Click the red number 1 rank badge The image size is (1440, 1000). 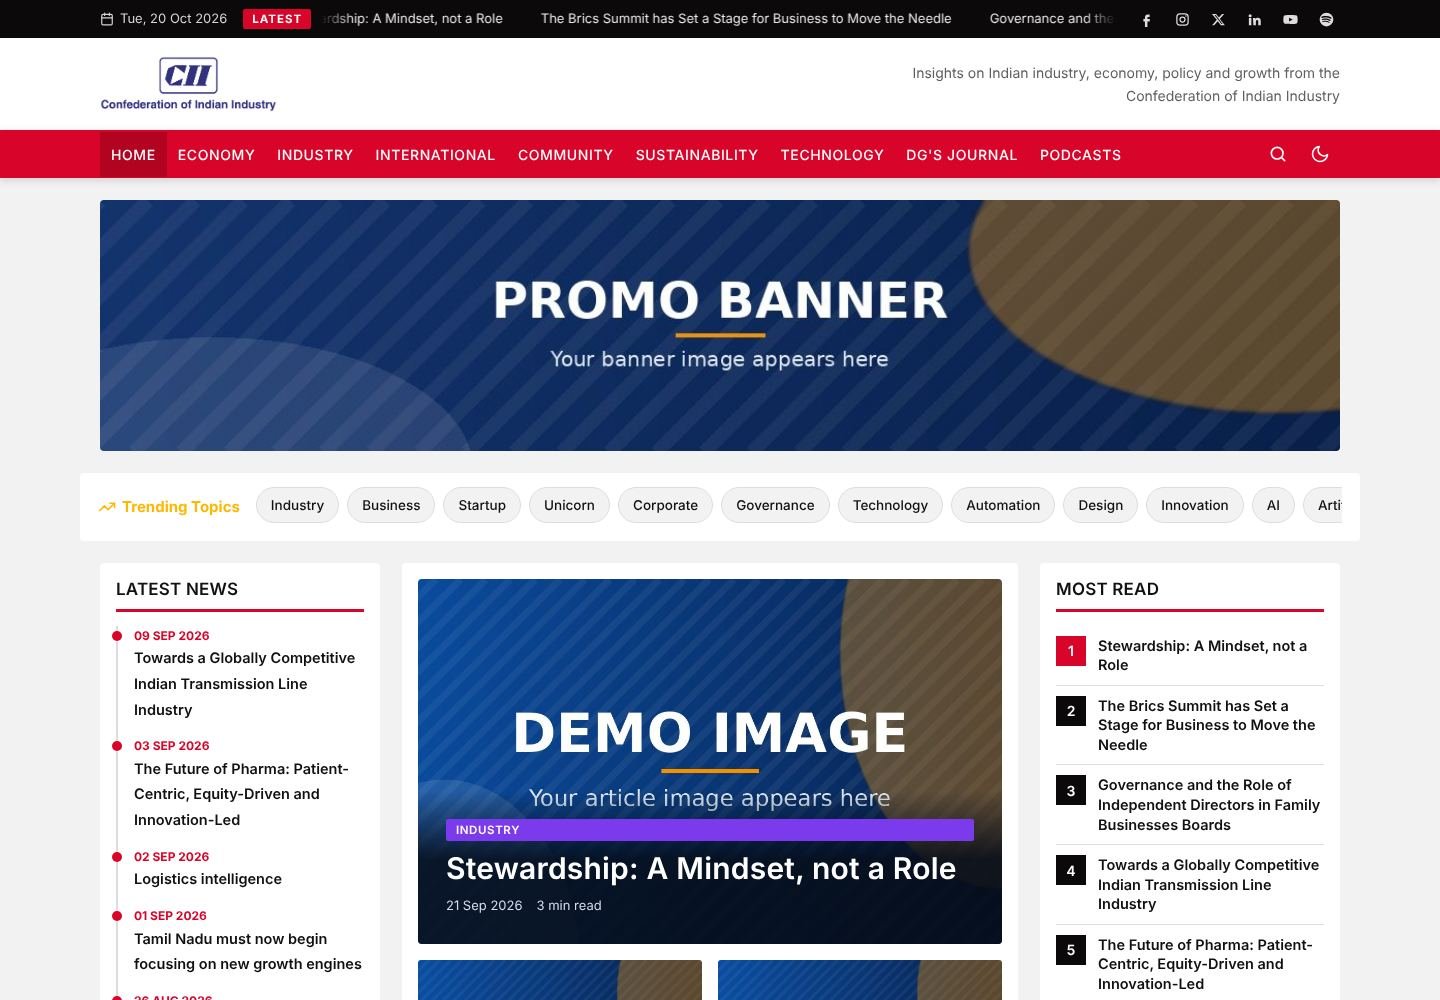(1071, 651)
